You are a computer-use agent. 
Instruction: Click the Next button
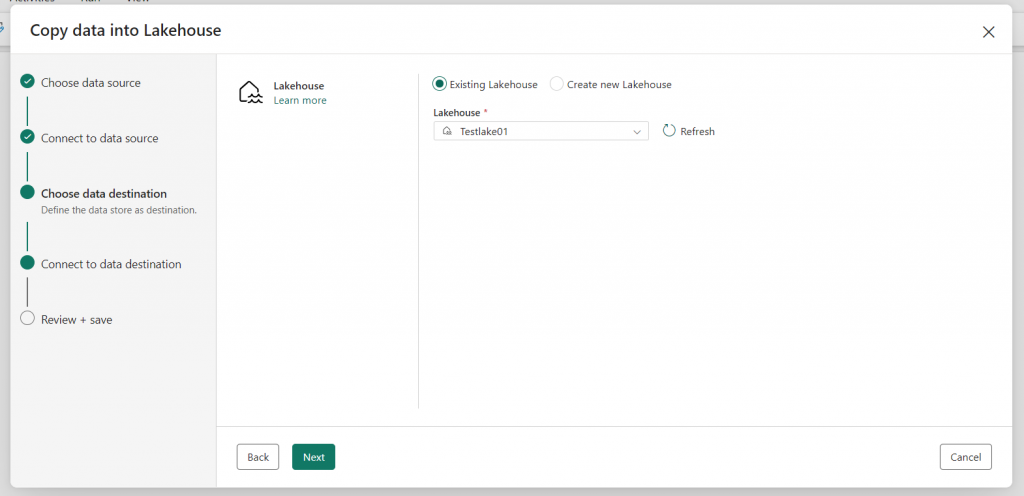[x=313, y=457]
